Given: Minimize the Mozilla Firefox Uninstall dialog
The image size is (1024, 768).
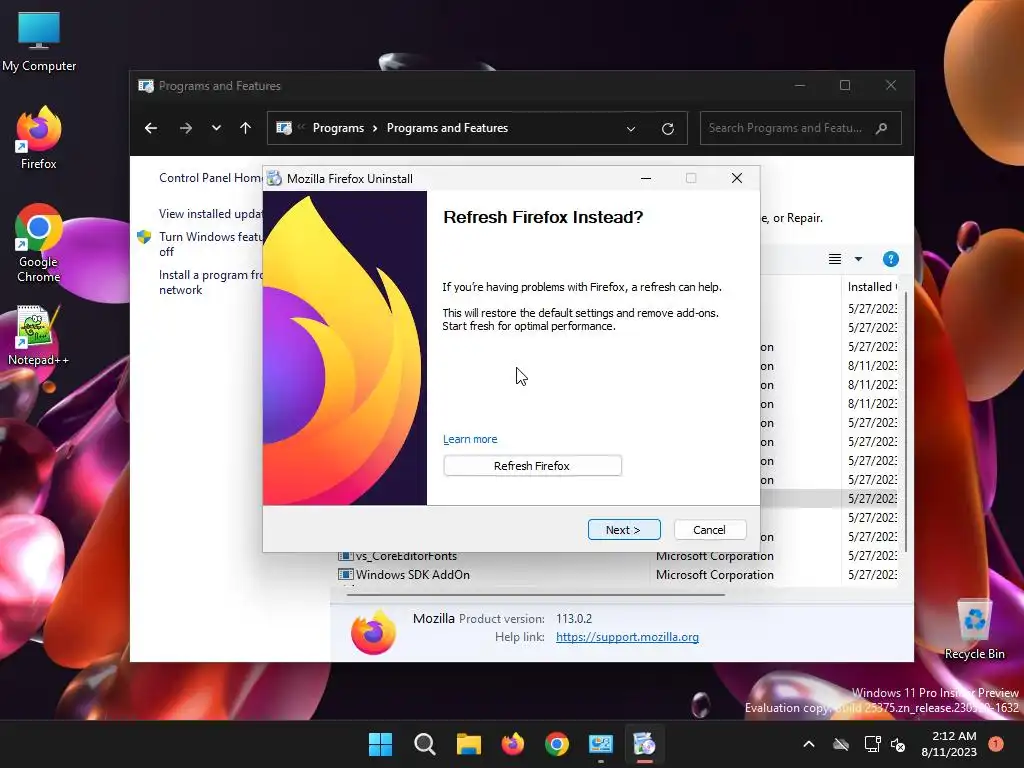Looking at the screenshot, I should pyautogui.click(x=646, y=178).
